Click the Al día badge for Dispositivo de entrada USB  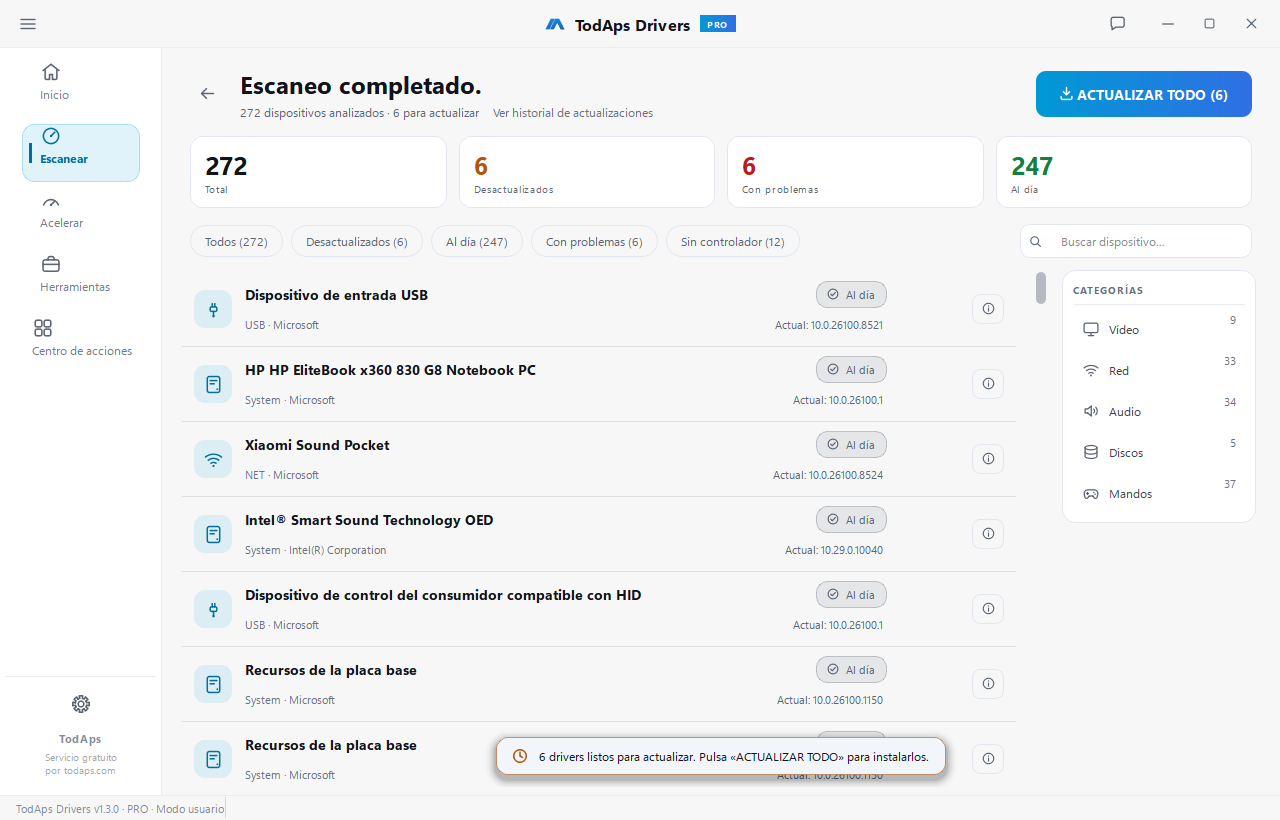pos(851,295)
